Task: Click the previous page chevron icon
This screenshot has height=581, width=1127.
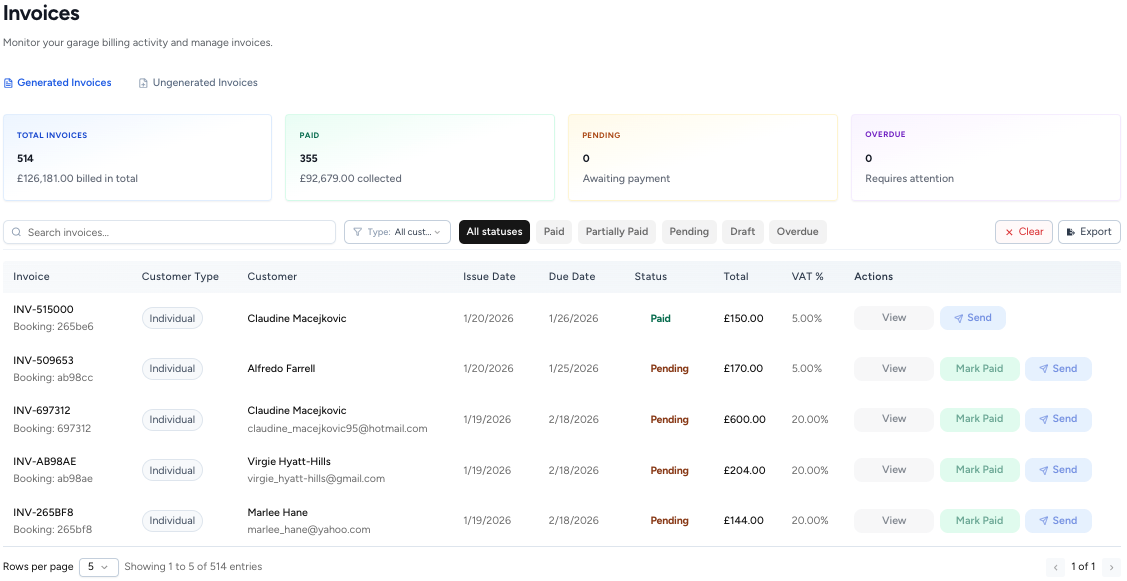Action: pos(1056,566)
